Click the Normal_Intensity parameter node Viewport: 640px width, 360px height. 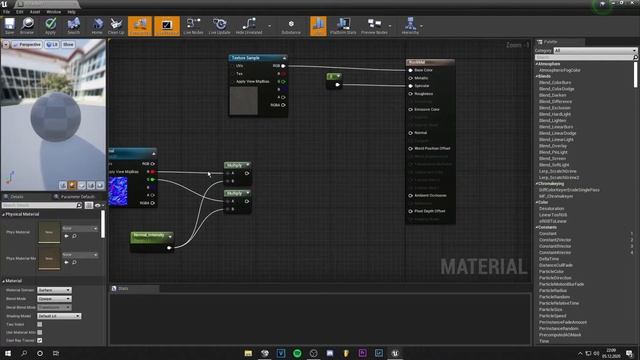(x=152, y=242)
